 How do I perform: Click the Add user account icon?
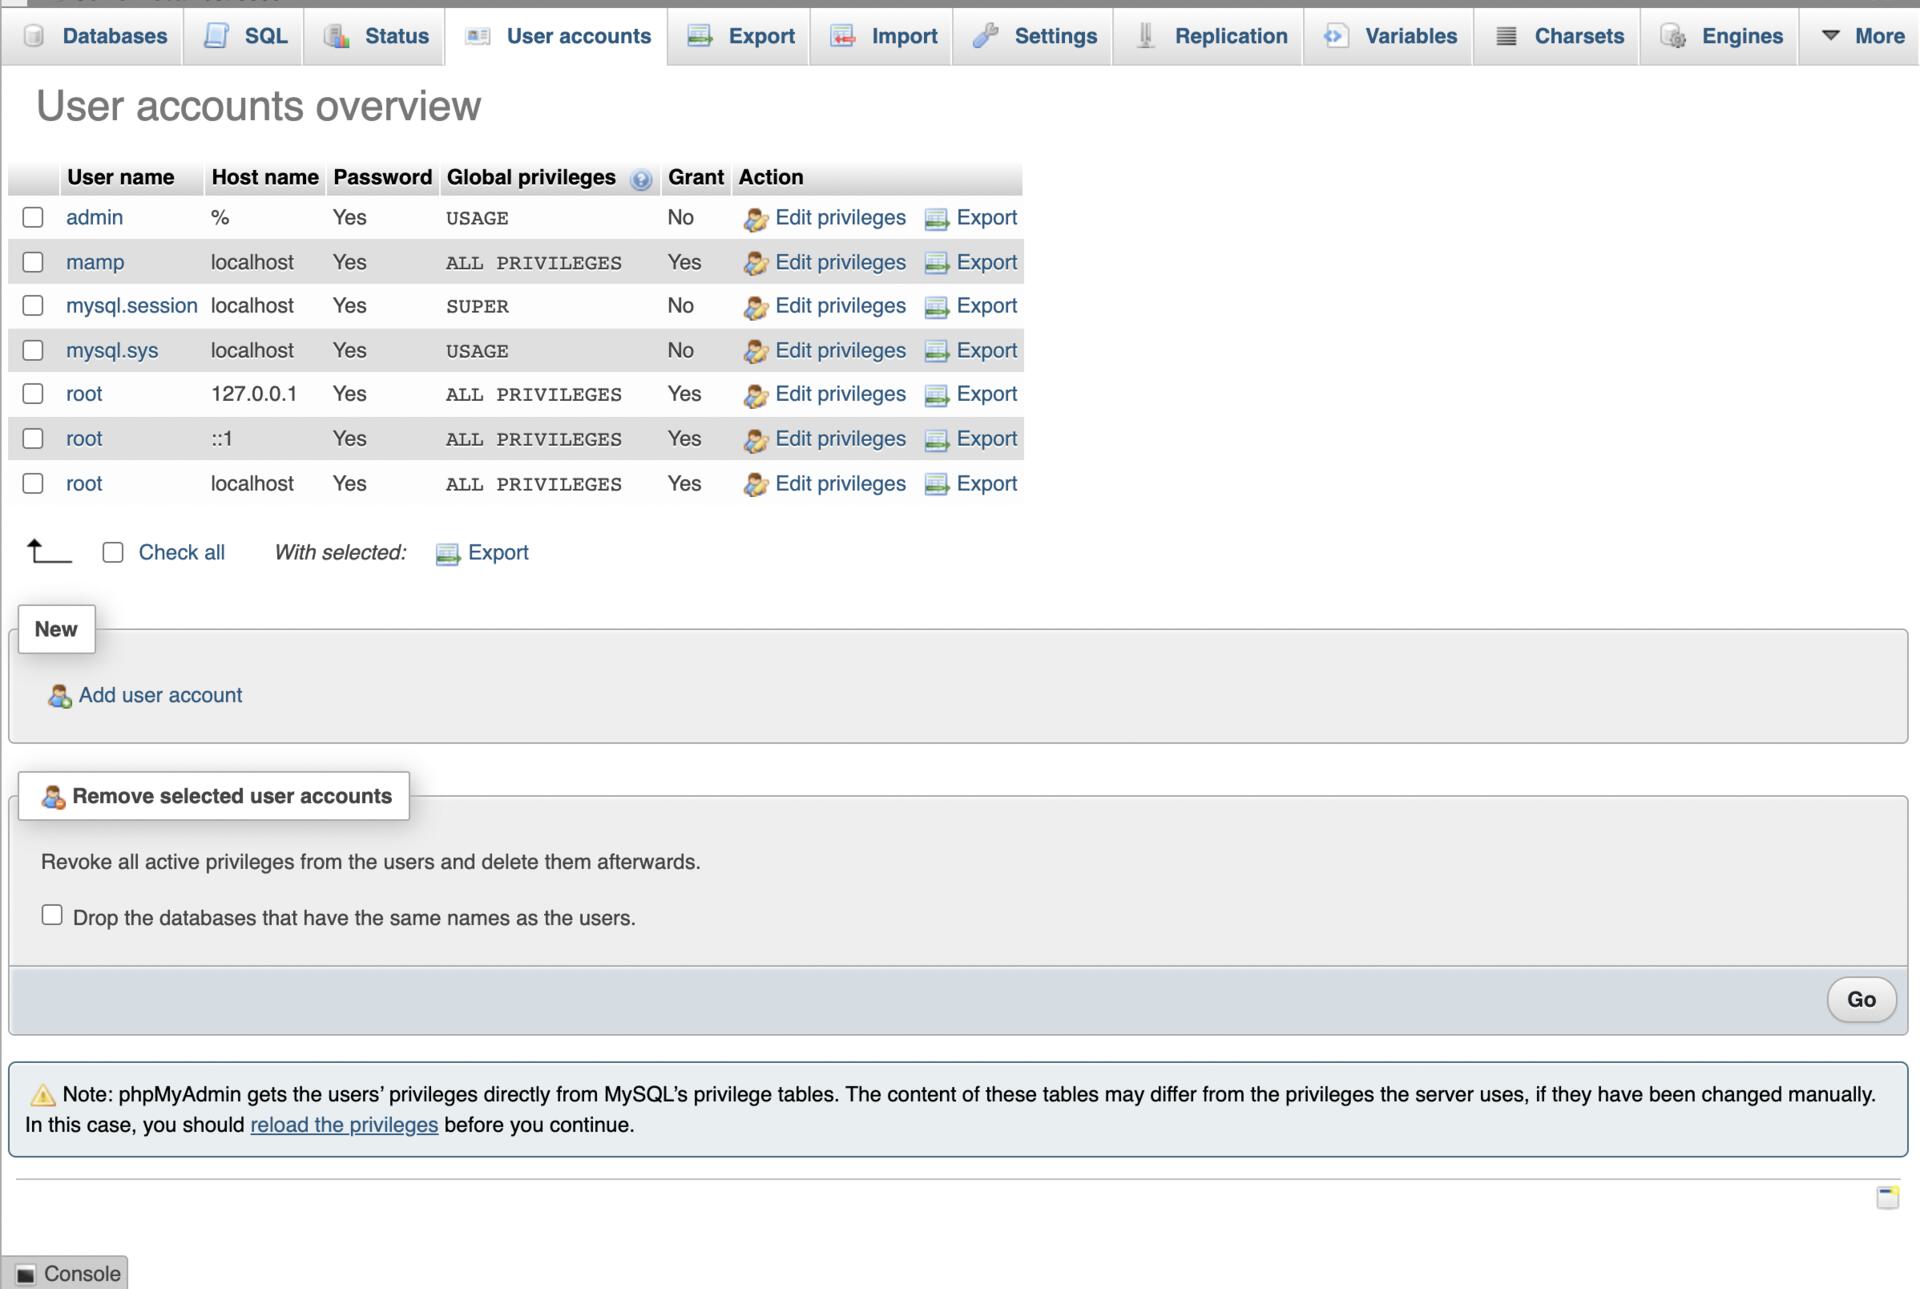tap(59, 696)
